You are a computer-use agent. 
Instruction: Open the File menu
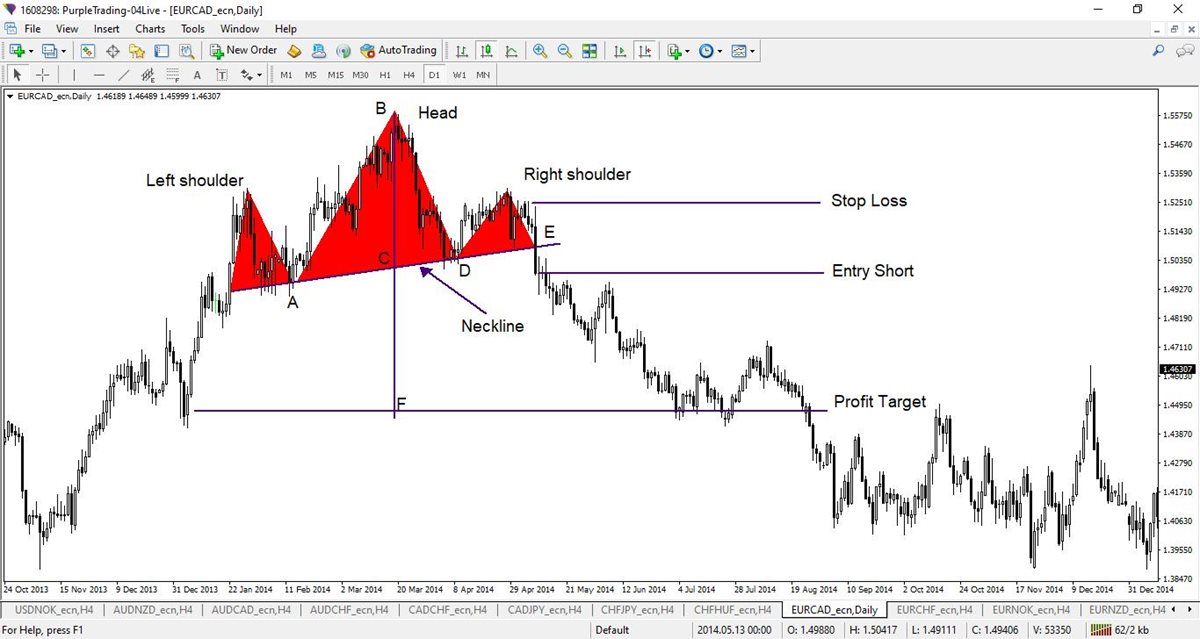(32, 29)
